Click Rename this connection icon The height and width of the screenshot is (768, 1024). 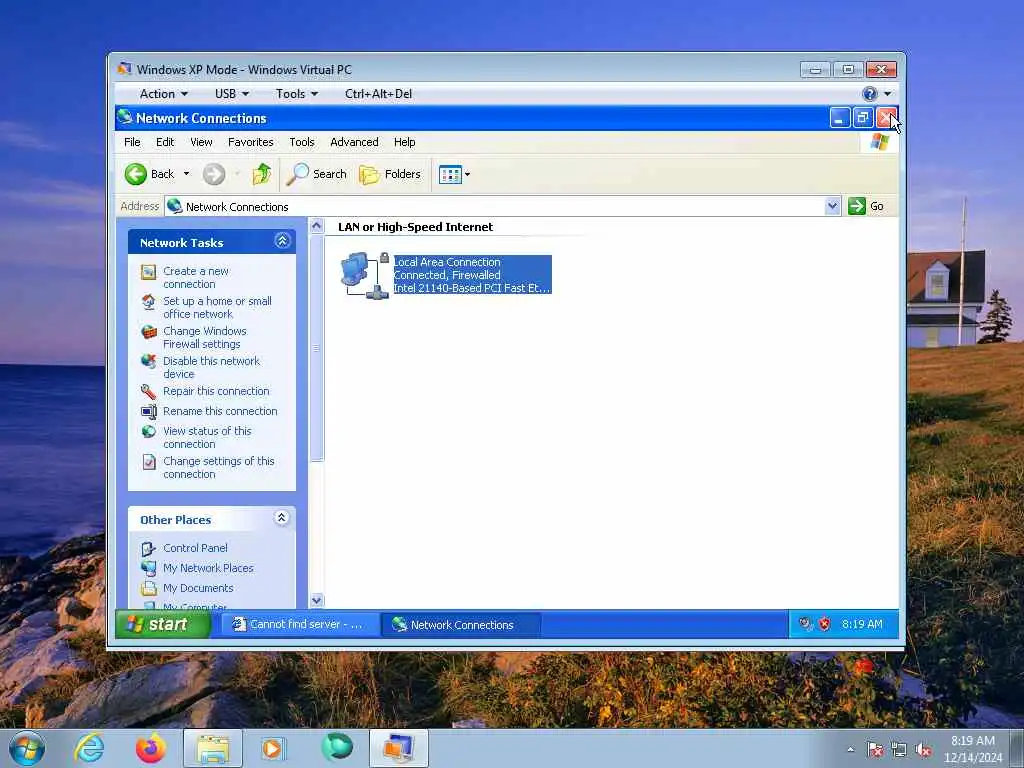[149, 411]
